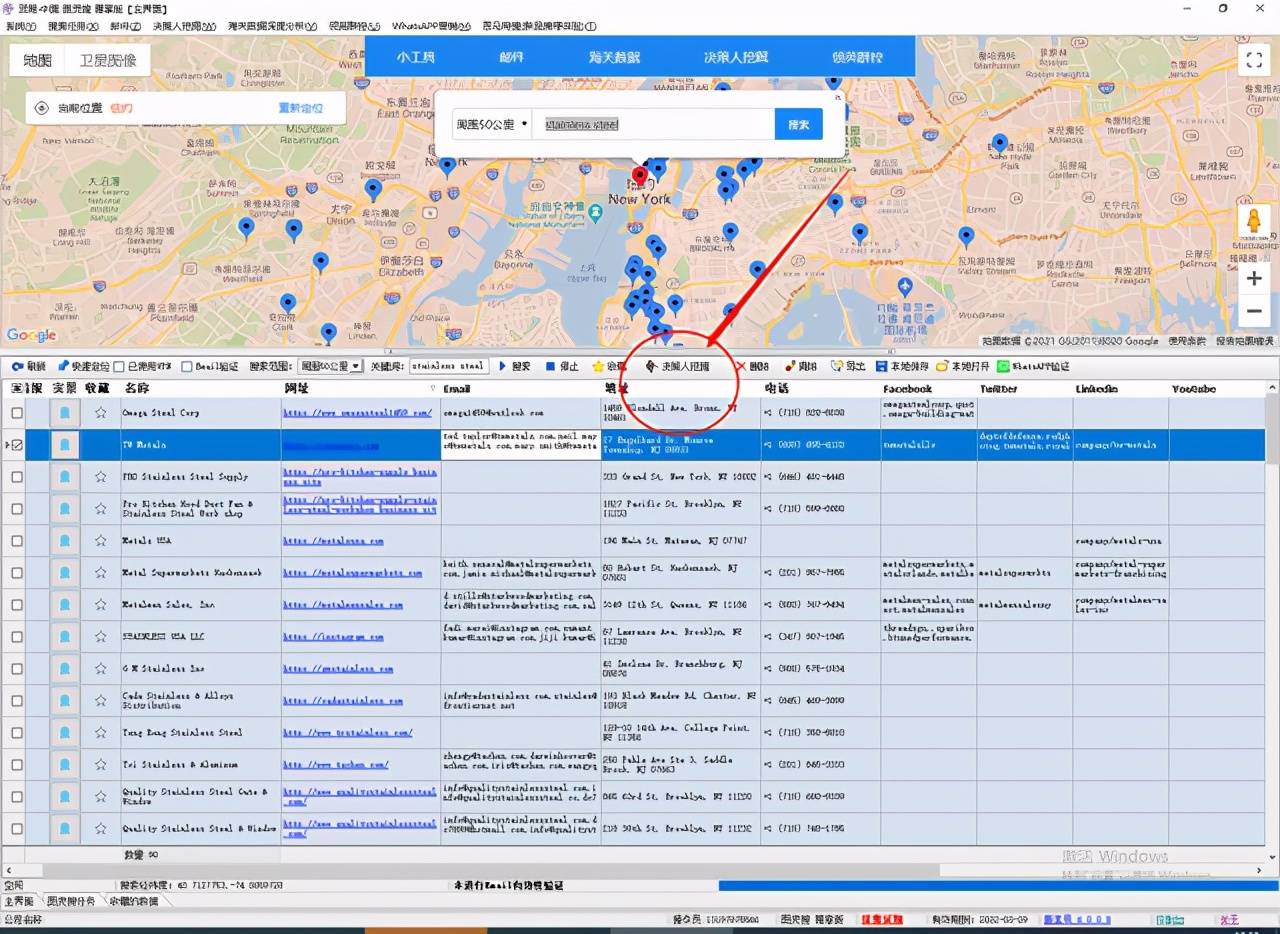Image resolution: width=1280 pixels, height=934 pixels.
Task: Click the 本地打开 folder open icon
Action: point(942,367)
